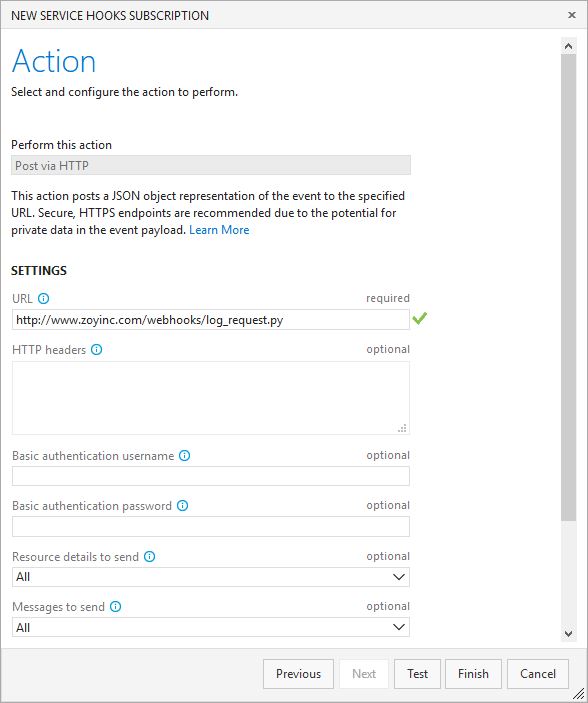
Task: Click the Test button
Action: [417, 674]
